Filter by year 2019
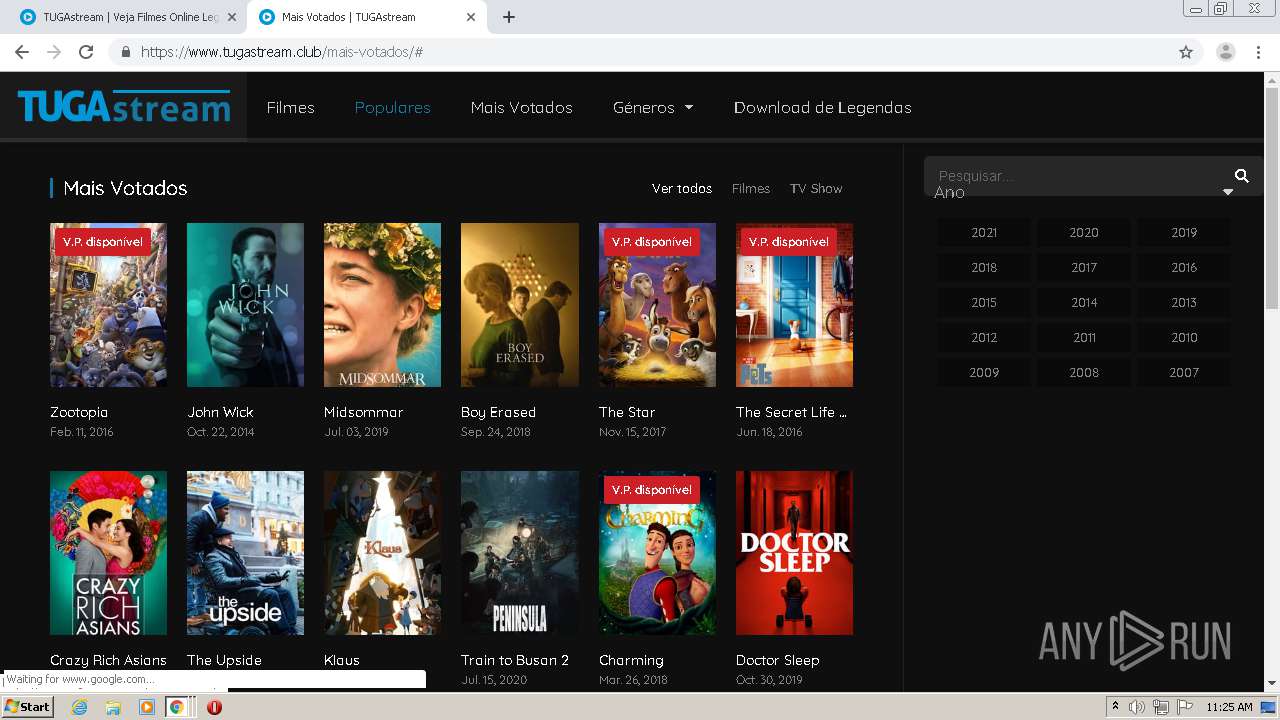 [x=1184, y=232]
